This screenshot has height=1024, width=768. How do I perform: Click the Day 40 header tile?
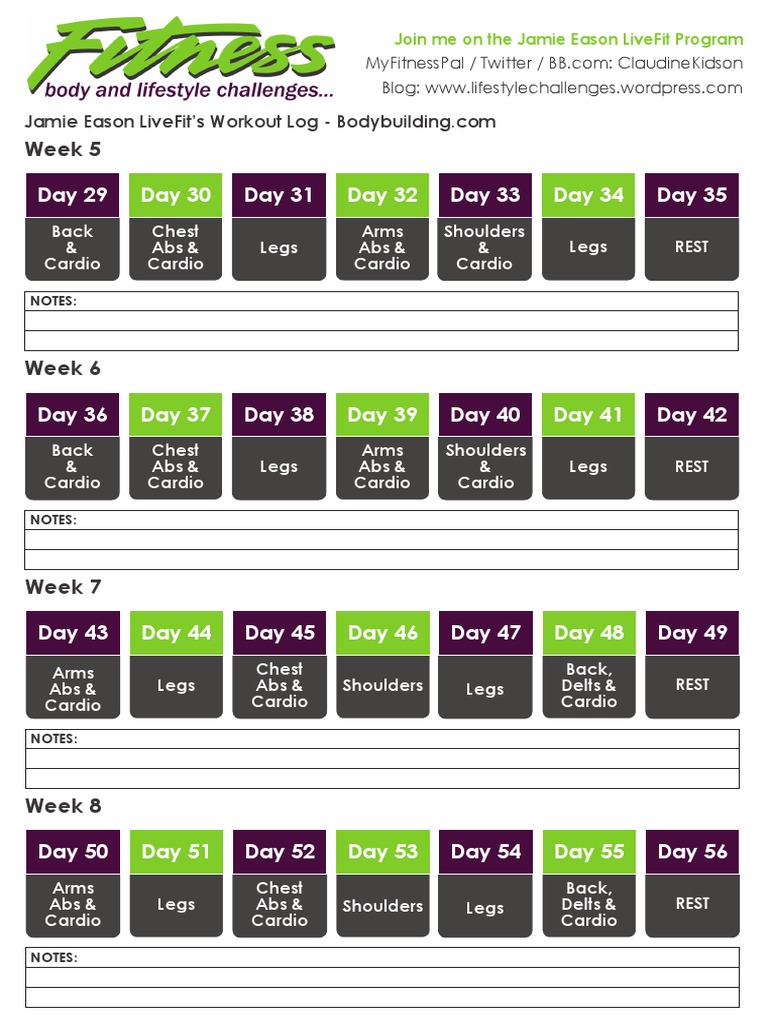point(485,414)
